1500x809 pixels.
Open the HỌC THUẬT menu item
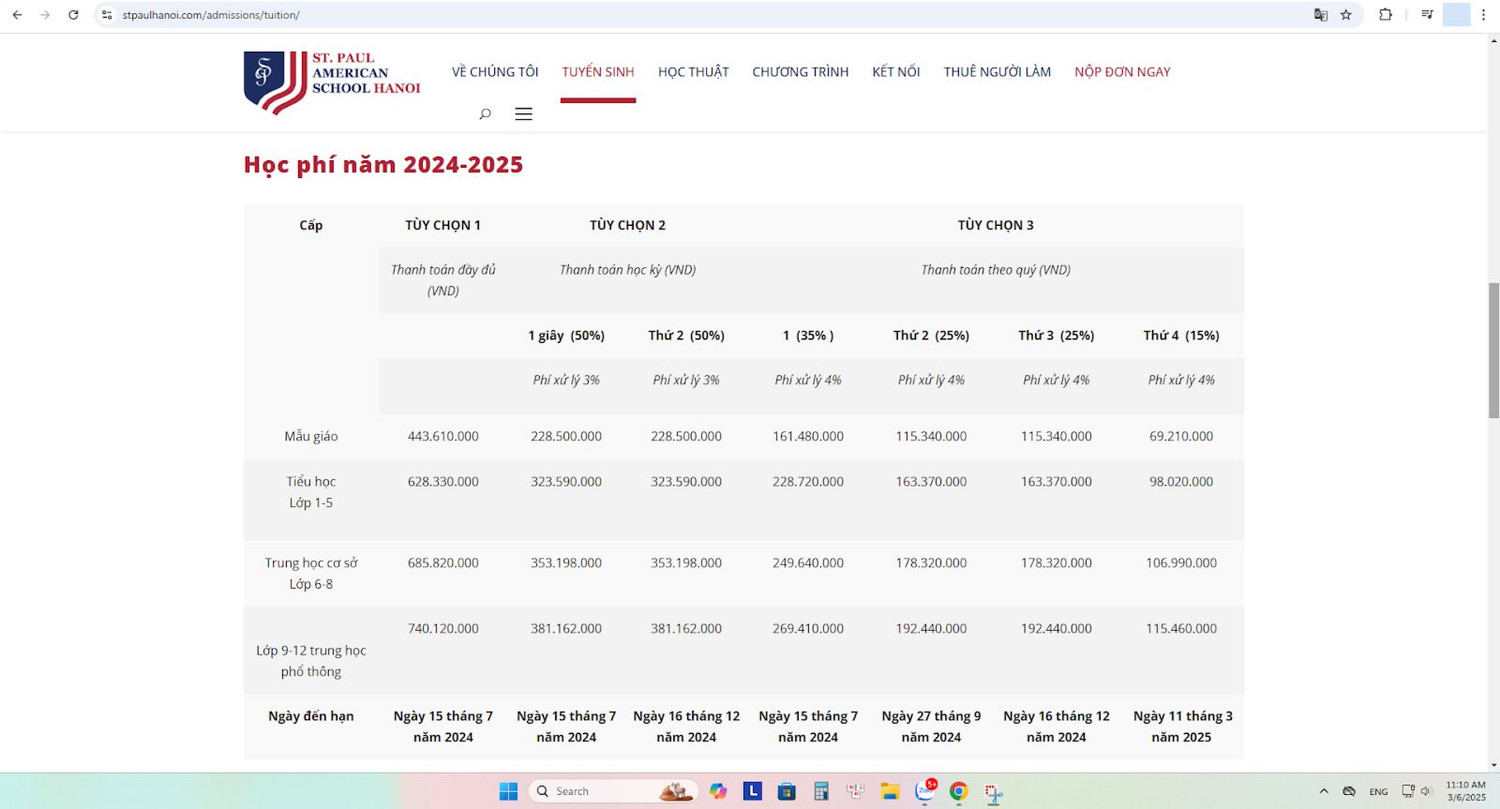pos(693,72)
